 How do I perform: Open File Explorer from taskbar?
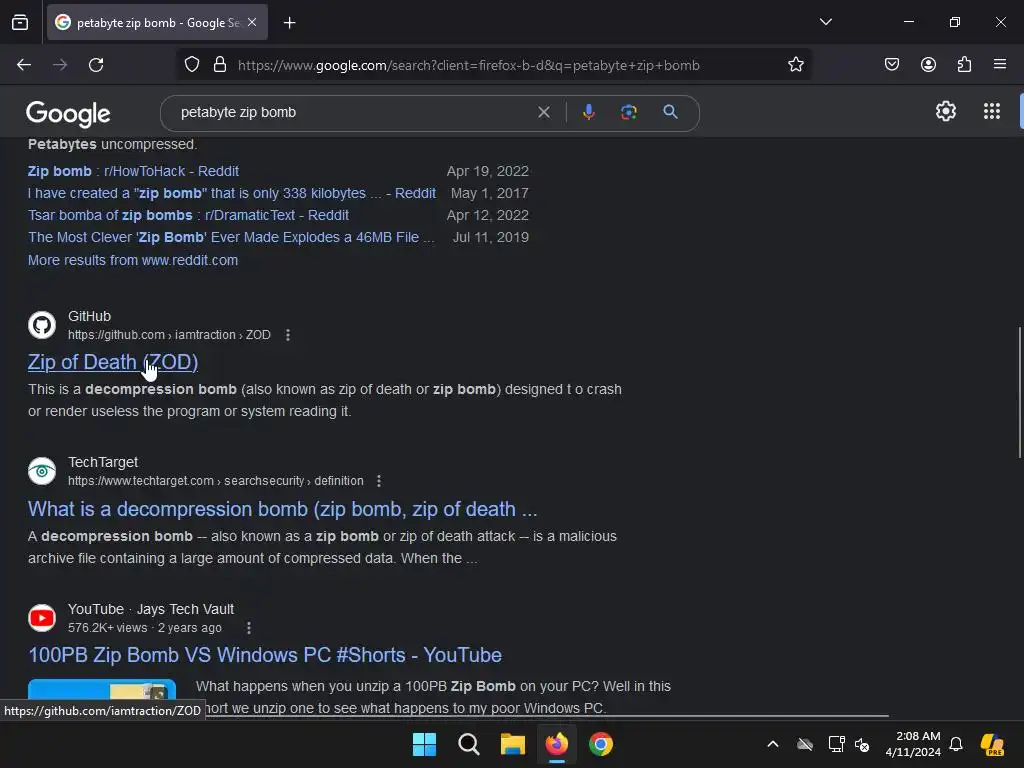pyautogui.click(x=513, y=744)
